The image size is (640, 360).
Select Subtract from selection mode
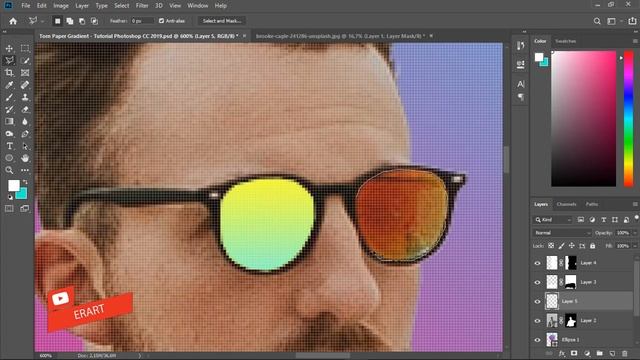click(82, 21)
